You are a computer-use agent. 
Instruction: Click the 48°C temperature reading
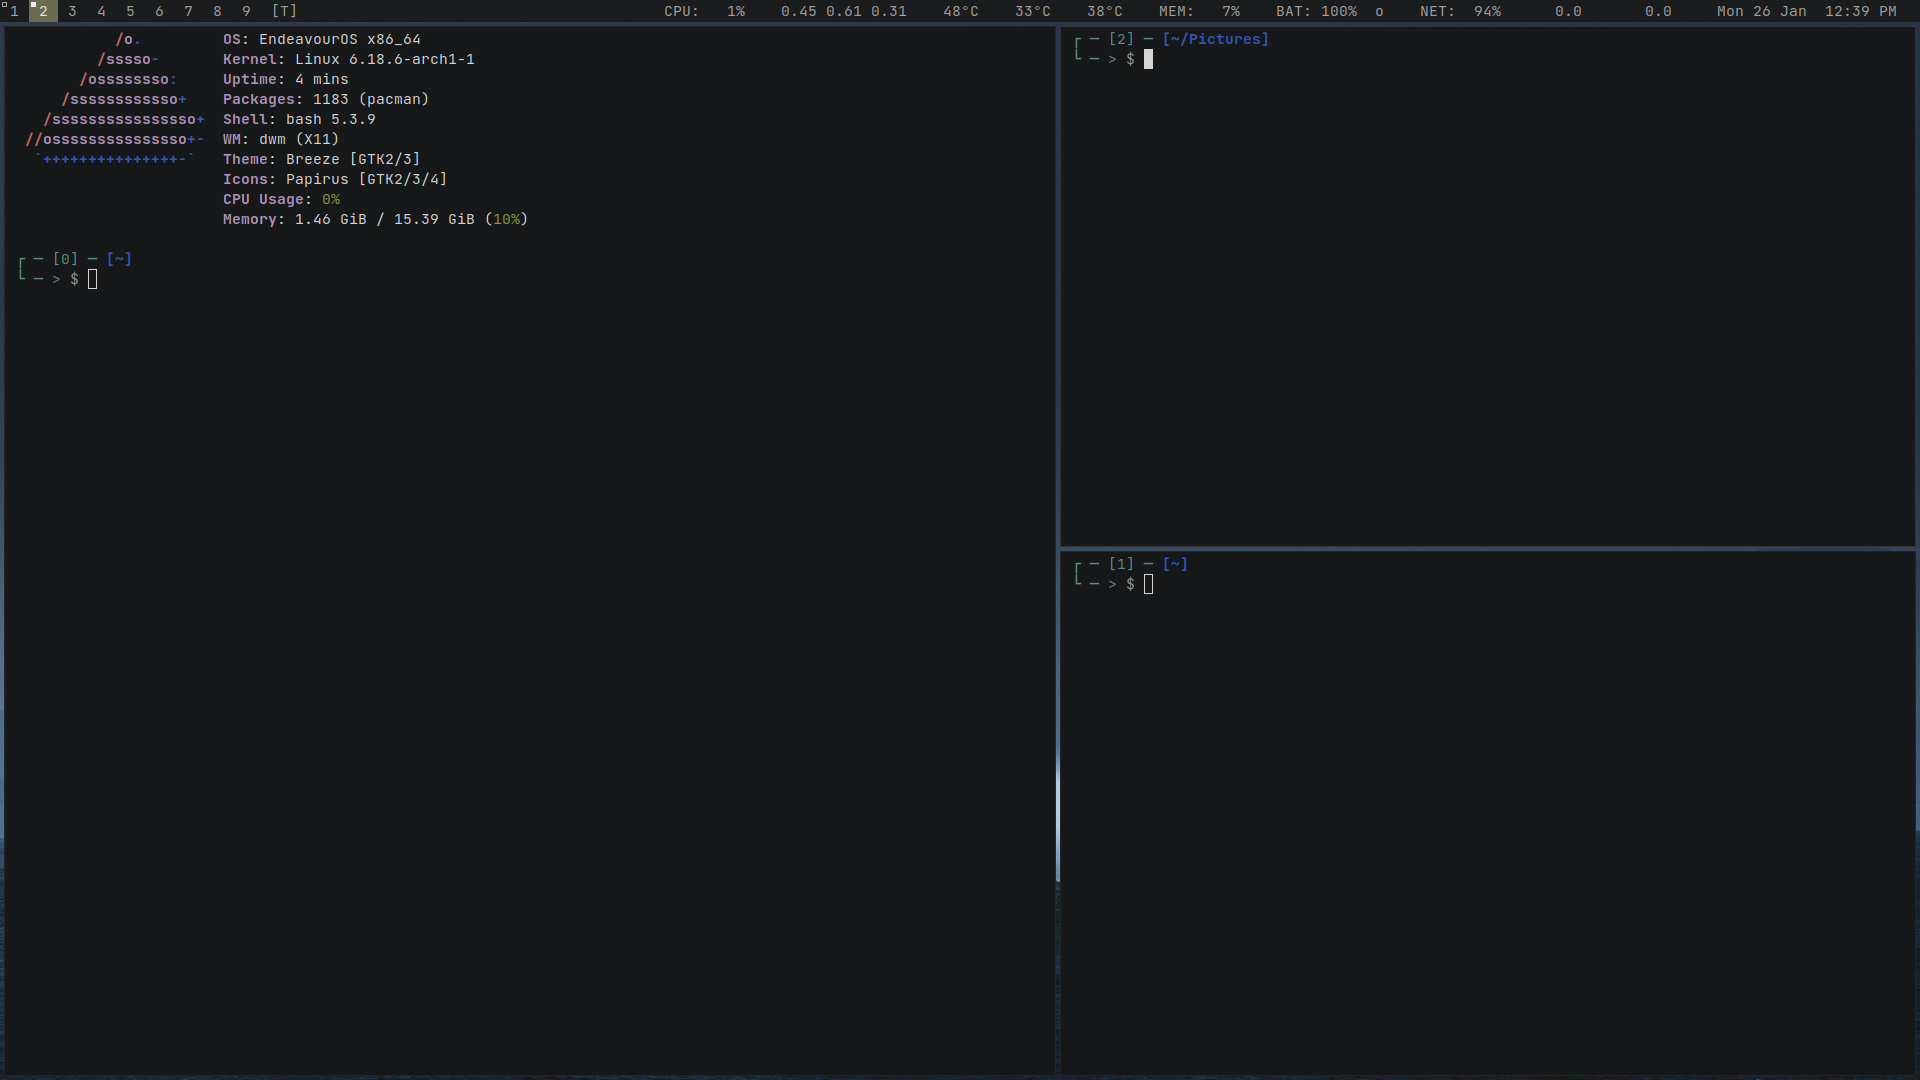960,11
